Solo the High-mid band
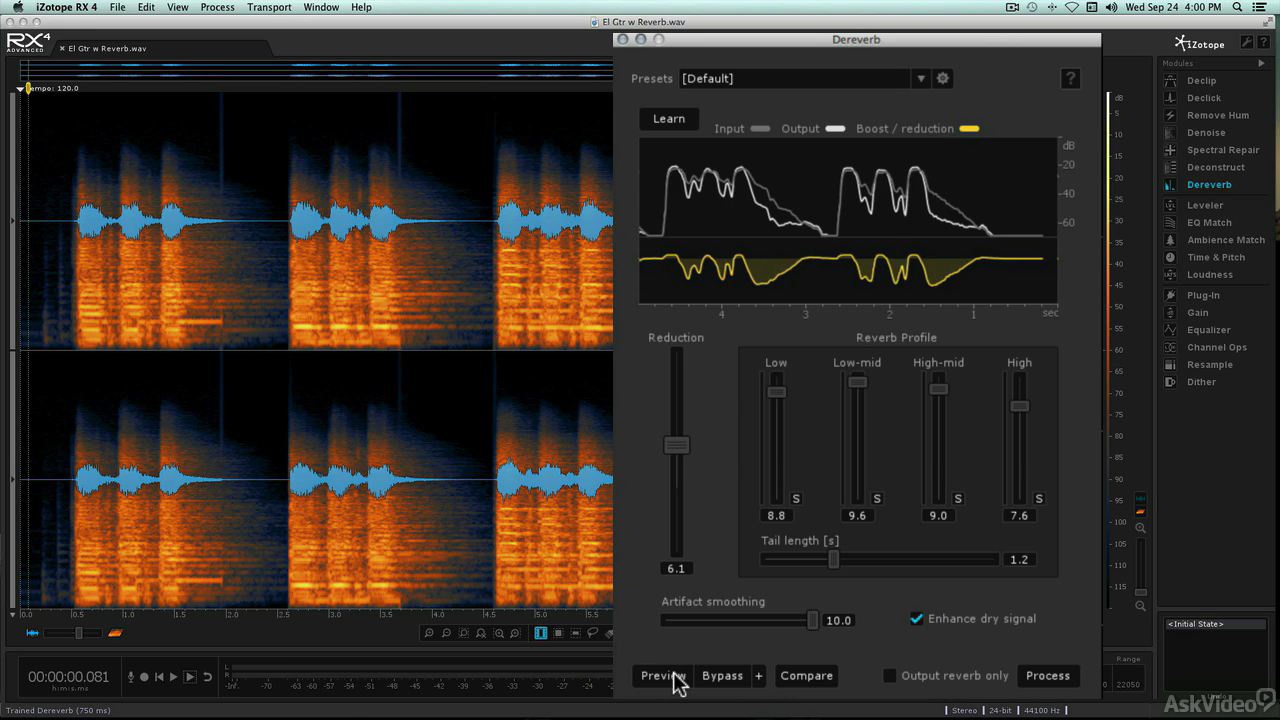 tap(958, 498)
